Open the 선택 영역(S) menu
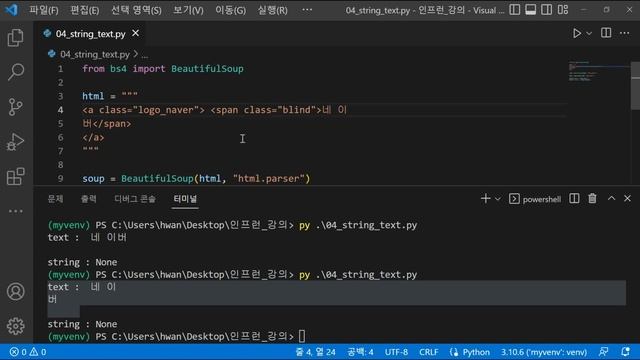The image size is (640, 360). coord(136,10)
